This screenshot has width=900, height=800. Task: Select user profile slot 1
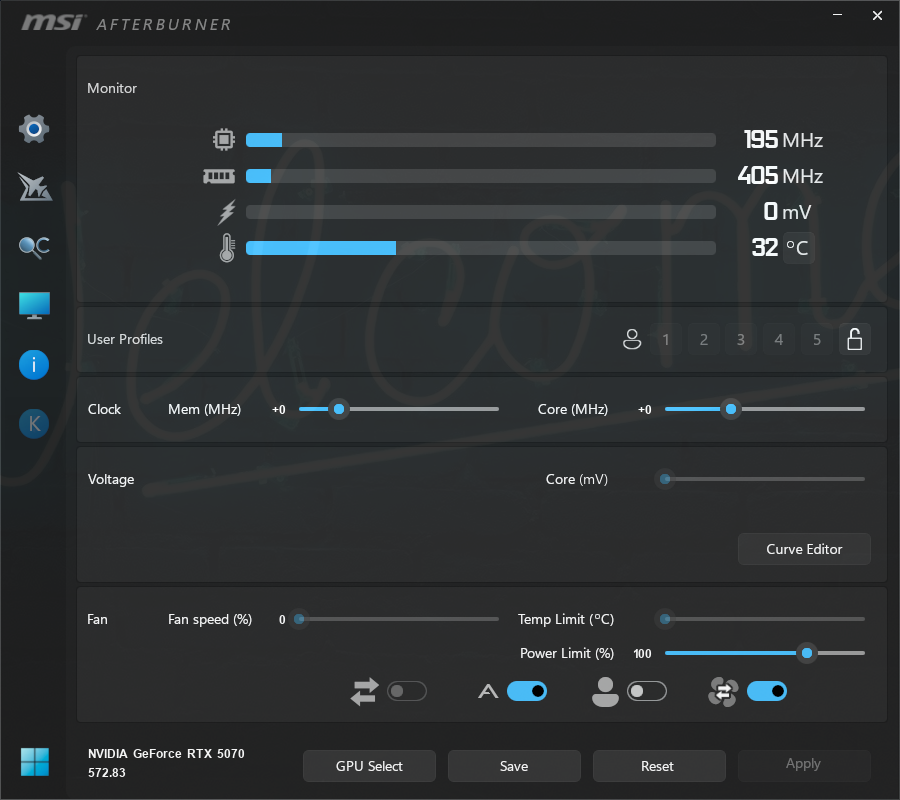point(666,340)
